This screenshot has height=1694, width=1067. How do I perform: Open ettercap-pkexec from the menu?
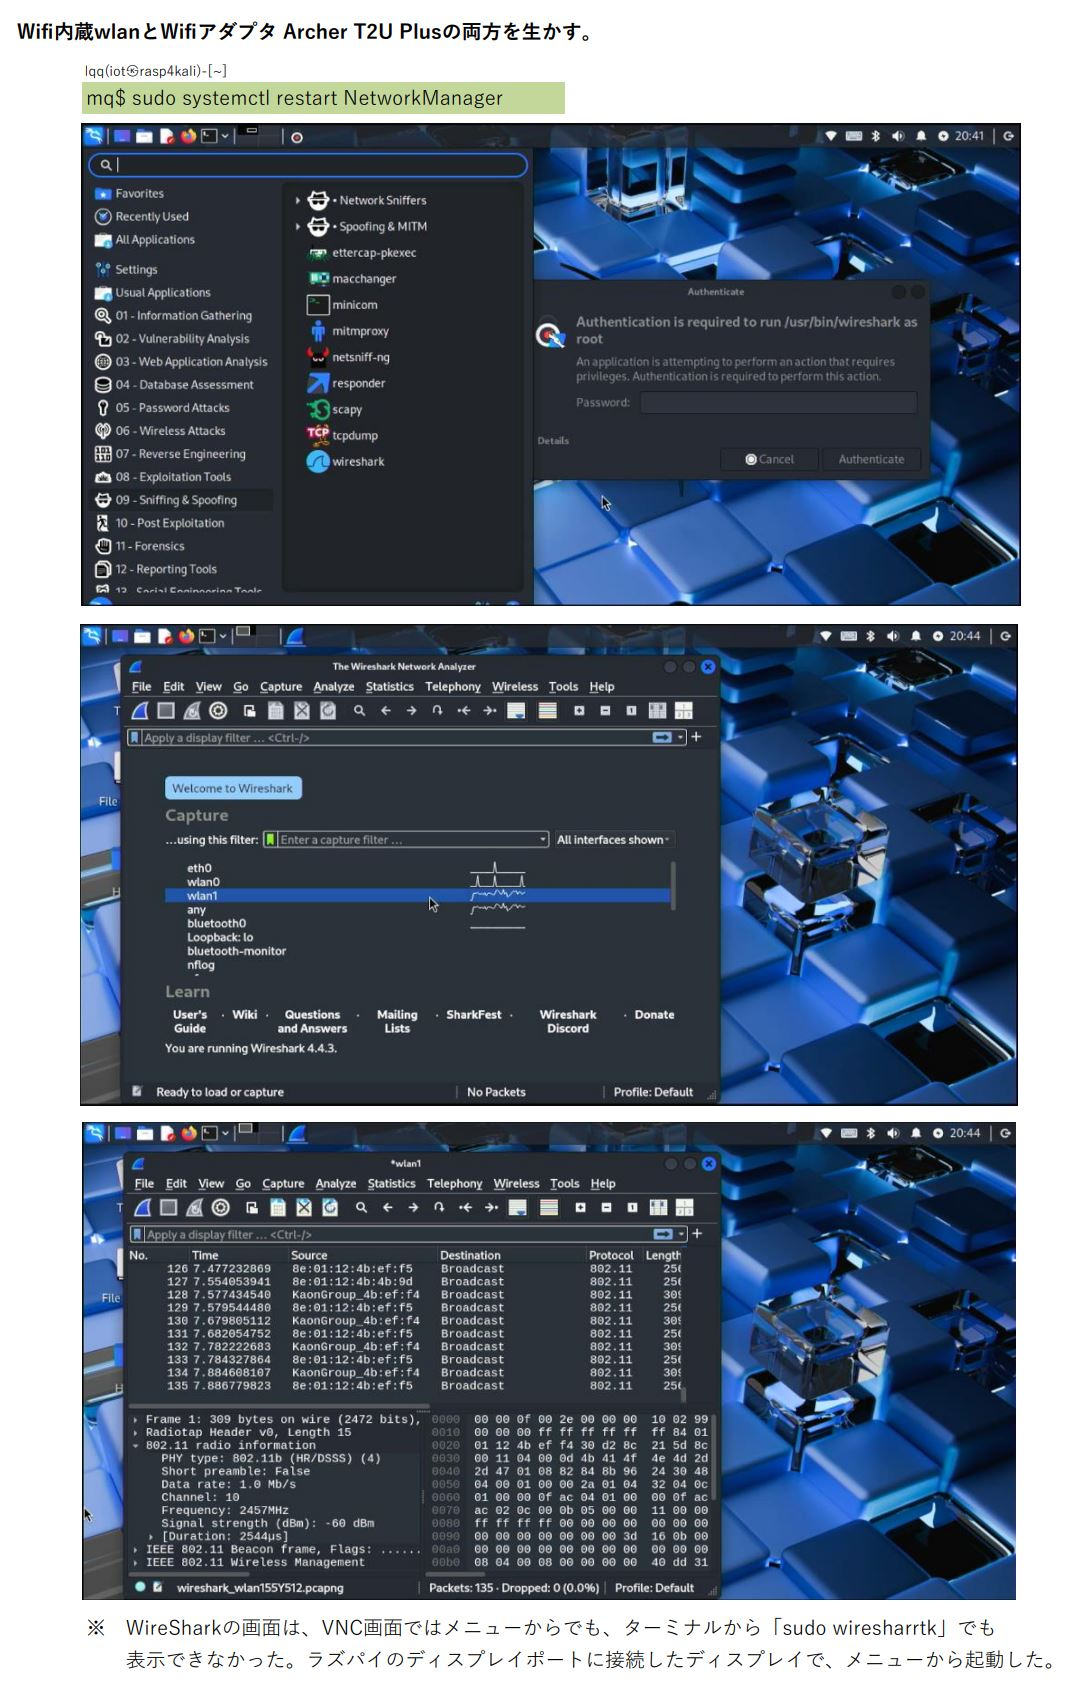tap(362, 253)
